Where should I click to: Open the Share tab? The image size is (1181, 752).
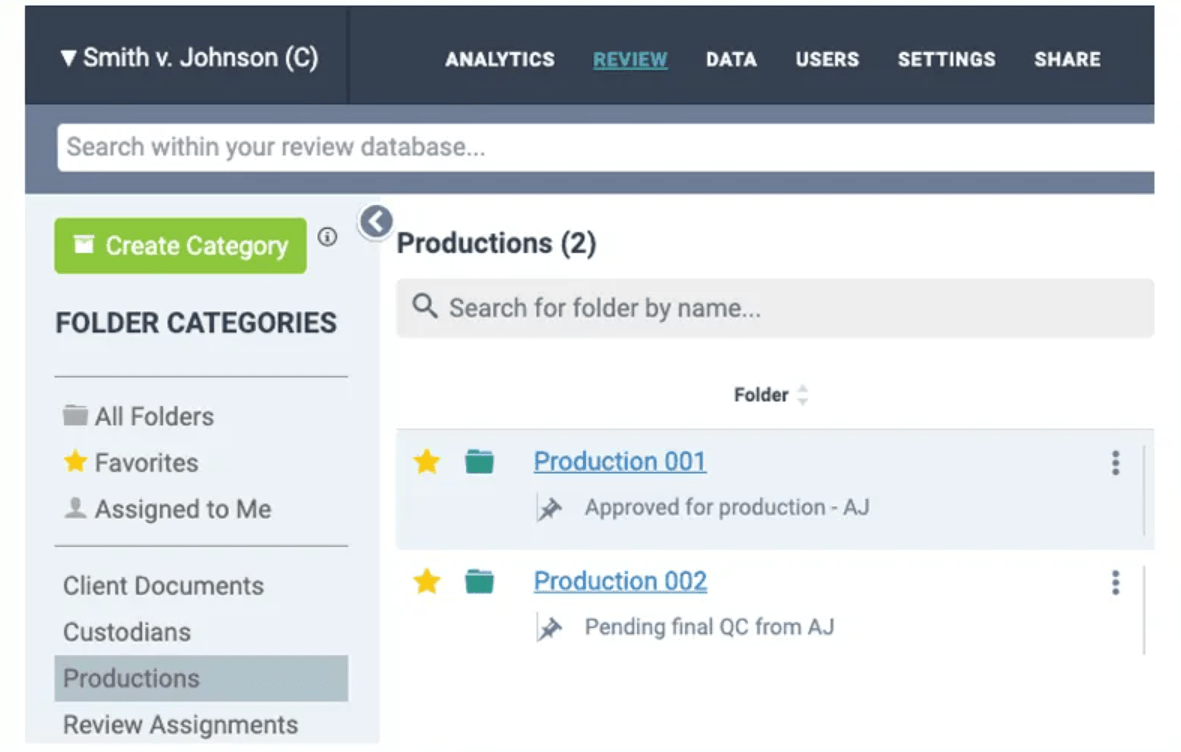pos(1067,59)
